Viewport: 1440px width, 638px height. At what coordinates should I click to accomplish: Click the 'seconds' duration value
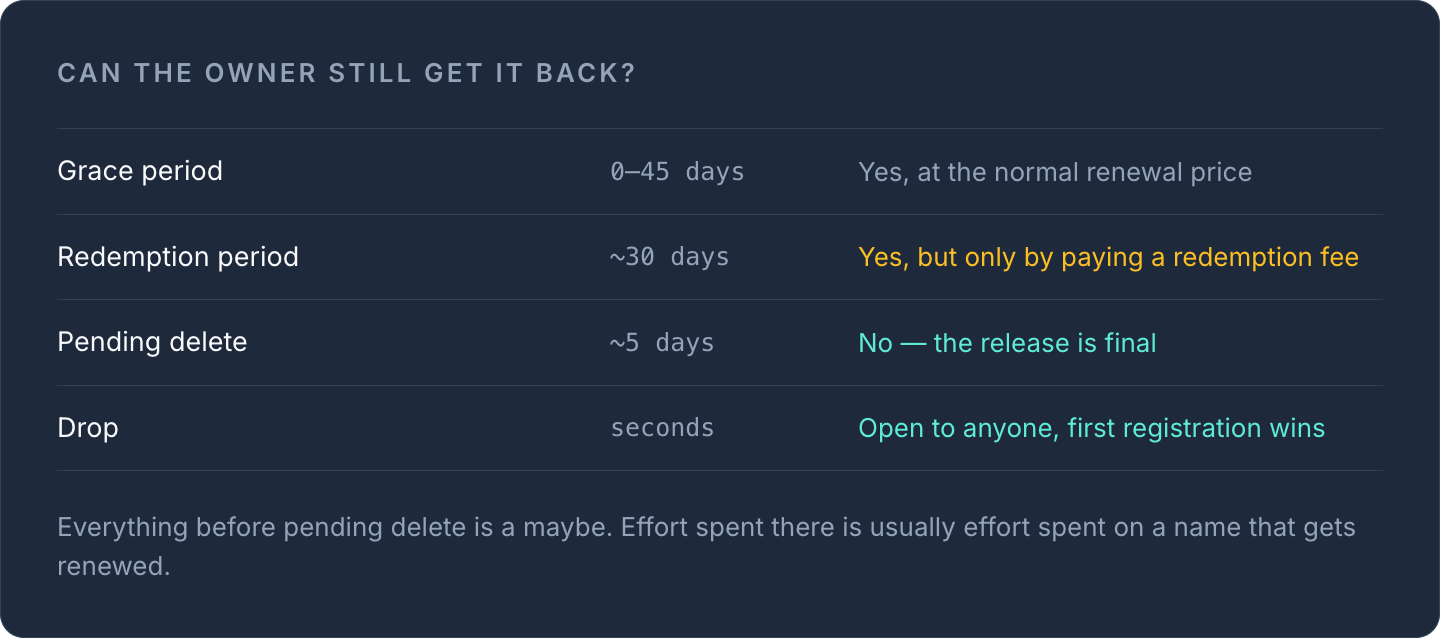[x=662, y=428]
